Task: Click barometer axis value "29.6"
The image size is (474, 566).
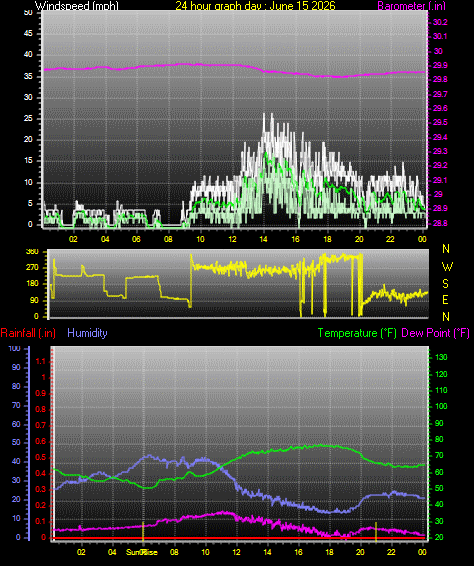Action: [440, 108]
